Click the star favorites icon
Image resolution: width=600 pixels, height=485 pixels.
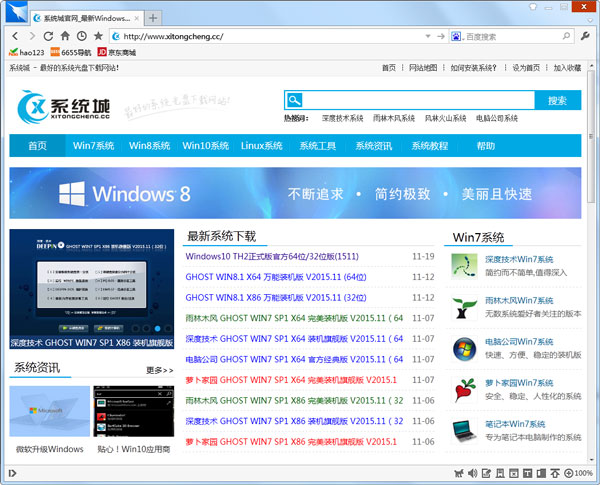click(98, 36)
